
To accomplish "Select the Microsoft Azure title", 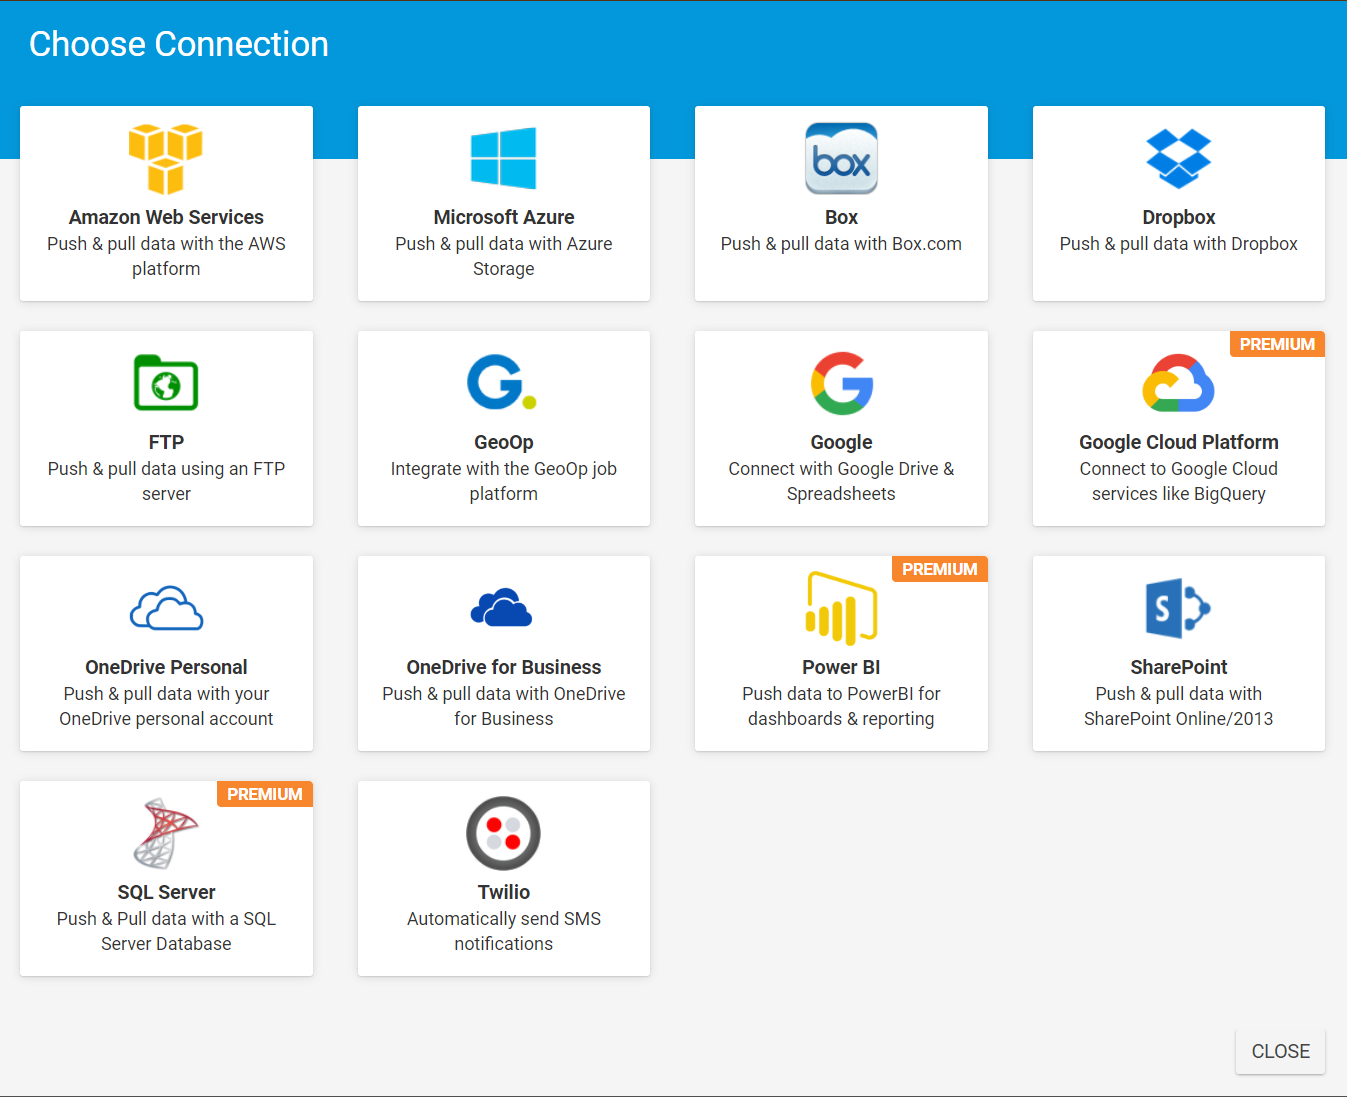I will [504, 217].
